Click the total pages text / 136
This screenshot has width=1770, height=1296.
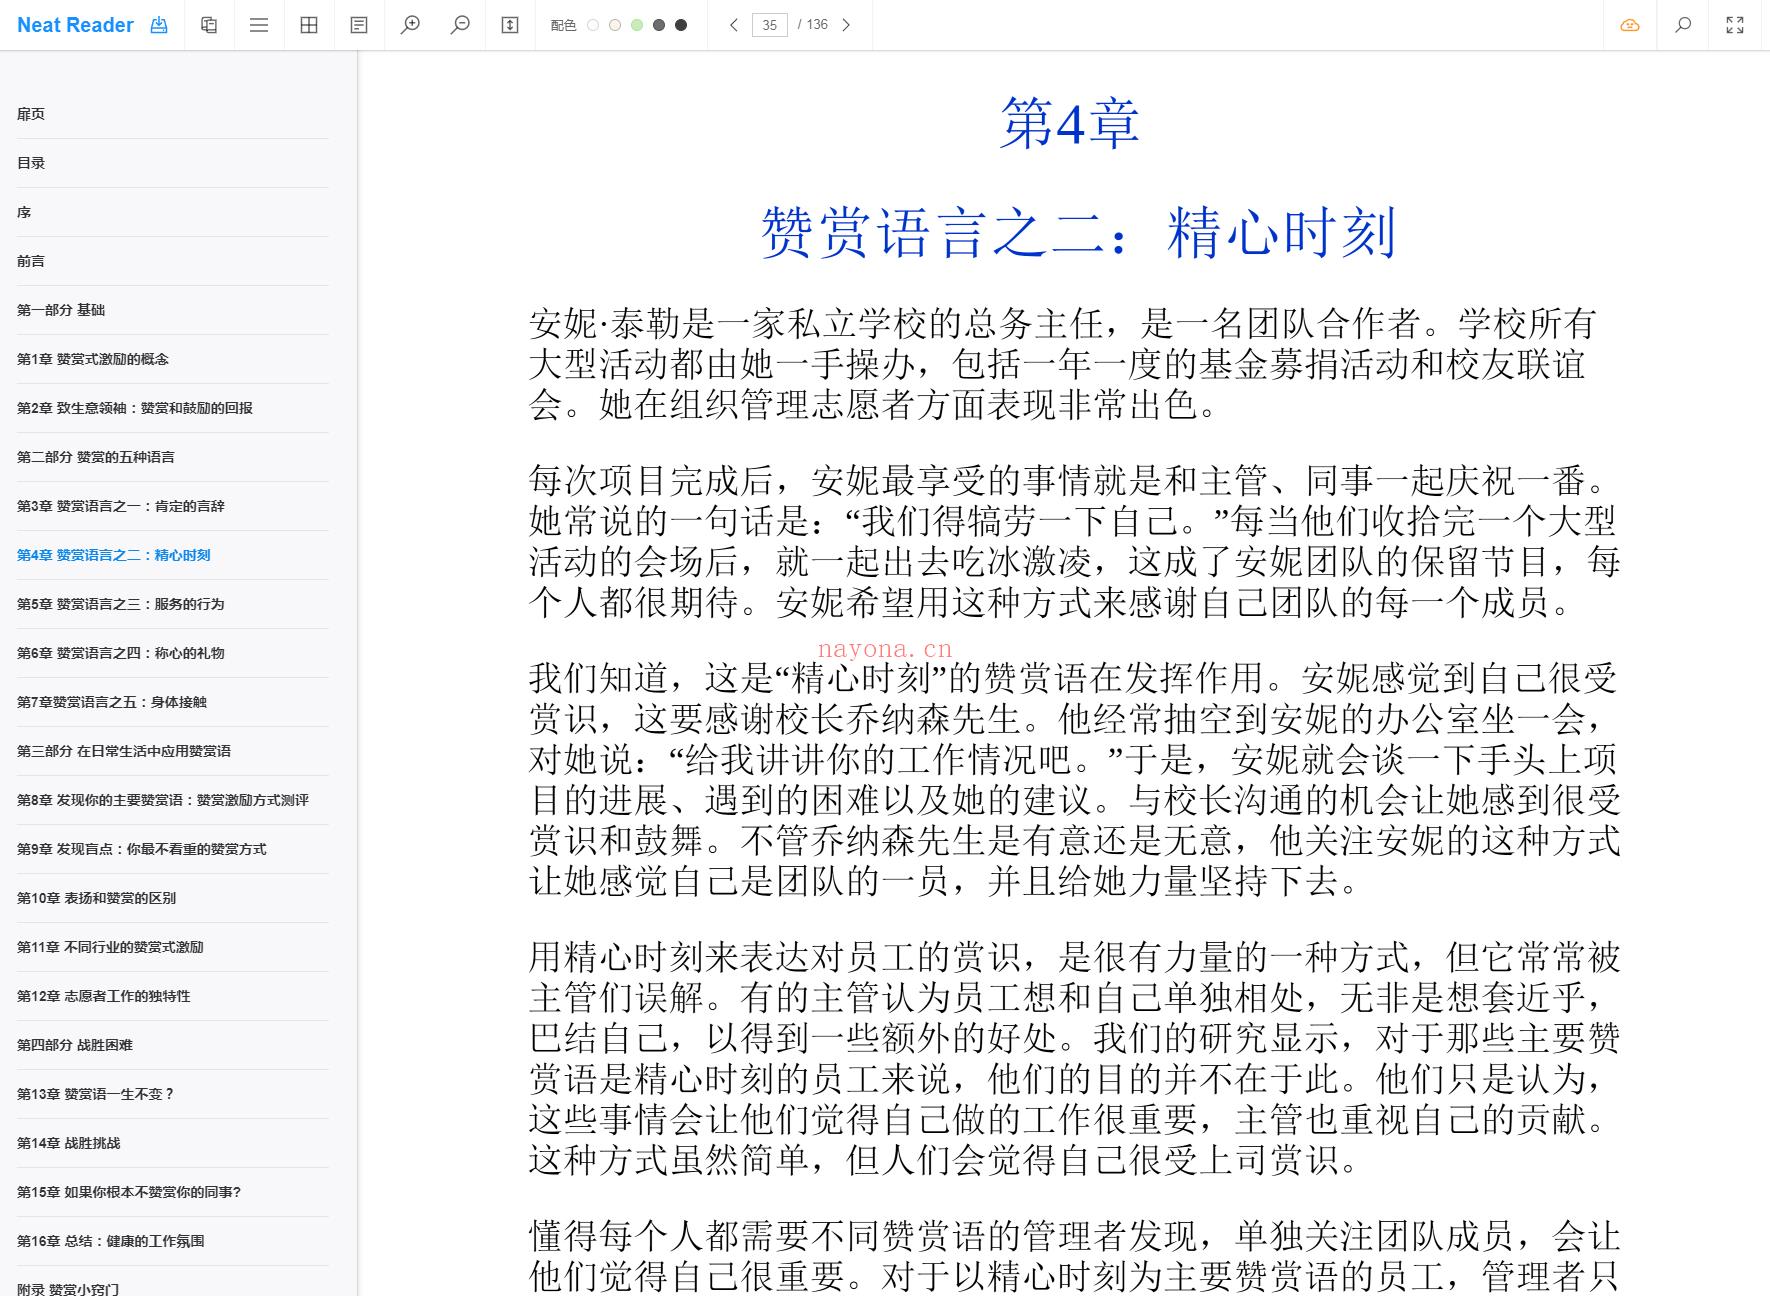coord(813,25)
